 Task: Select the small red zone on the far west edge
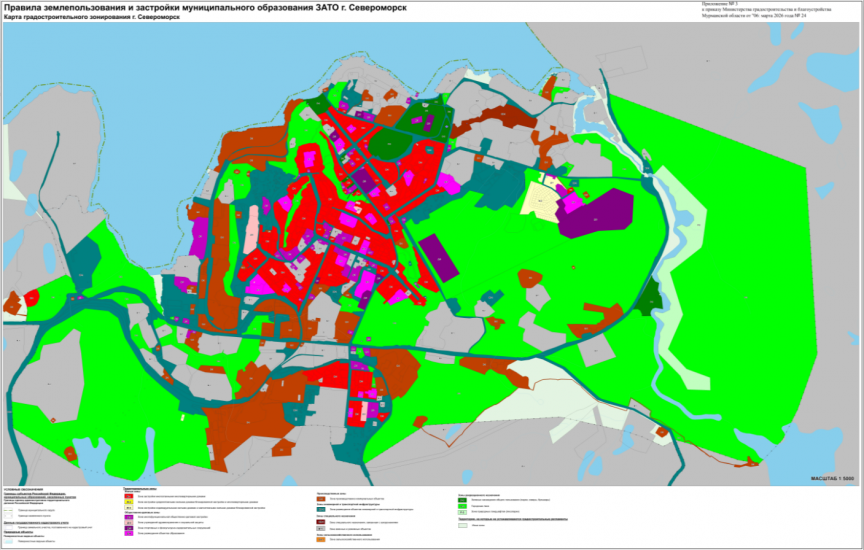32,297
